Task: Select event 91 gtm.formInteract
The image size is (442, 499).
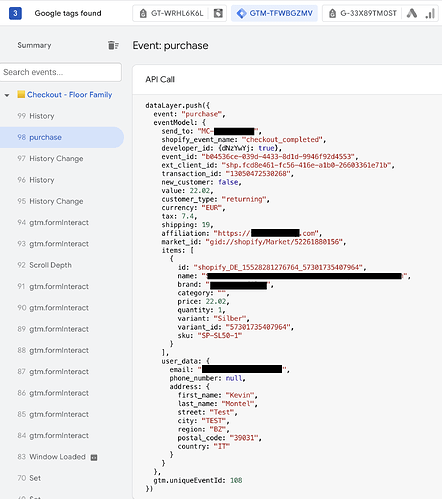Action: click(x=62, y=286)
